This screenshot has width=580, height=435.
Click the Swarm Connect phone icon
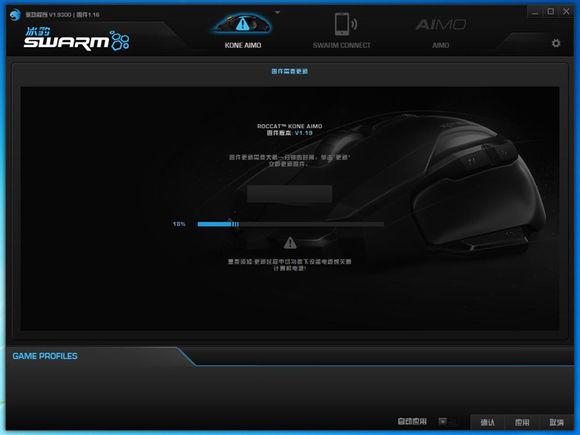click(x=345, y=24)
